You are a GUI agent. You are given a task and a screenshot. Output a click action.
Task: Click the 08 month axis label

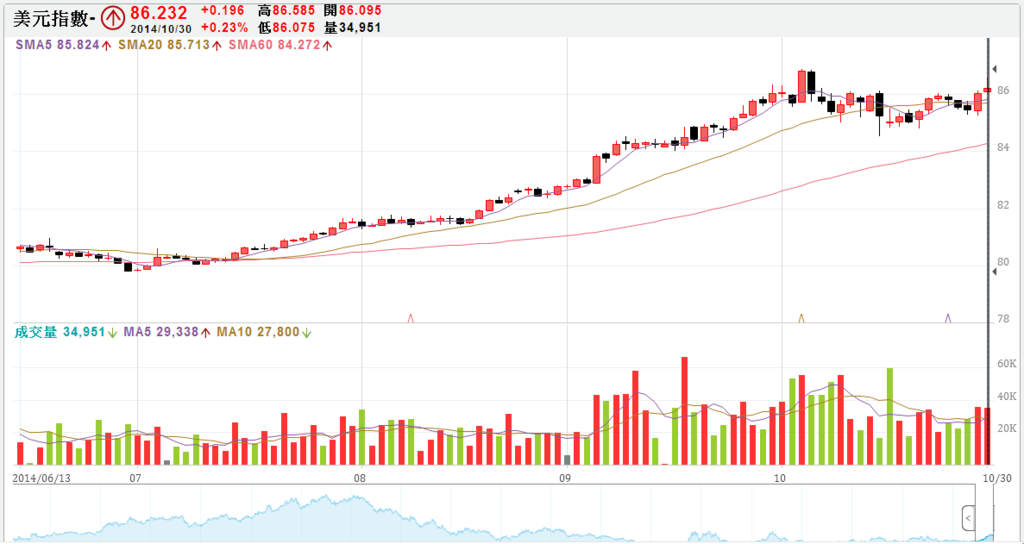(x=360, y=477)
